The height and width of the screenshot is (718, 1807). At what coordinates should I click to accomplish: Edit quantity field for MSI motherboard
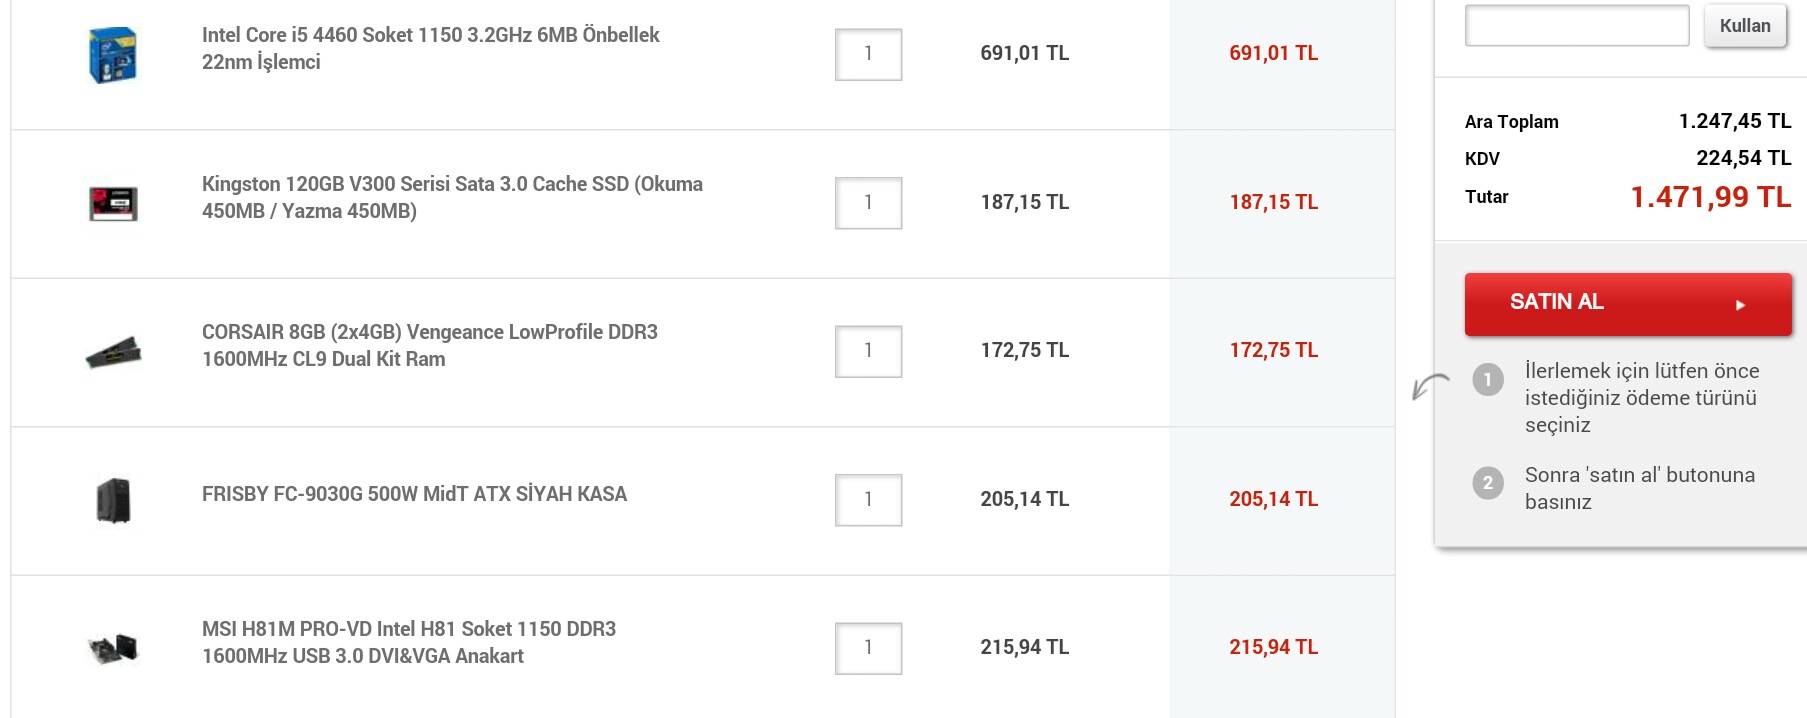coord(868,648)
